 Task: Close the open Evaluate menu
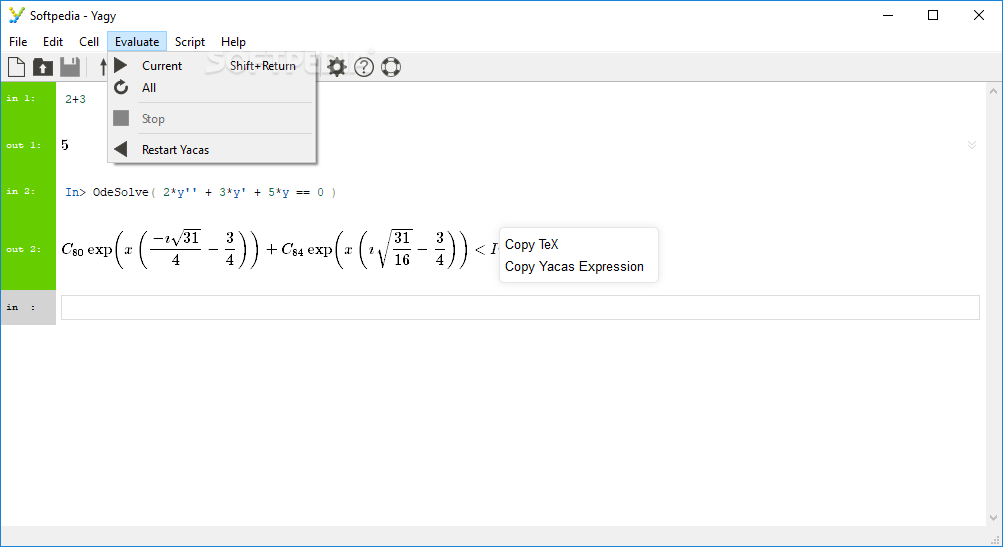[137, 42]
